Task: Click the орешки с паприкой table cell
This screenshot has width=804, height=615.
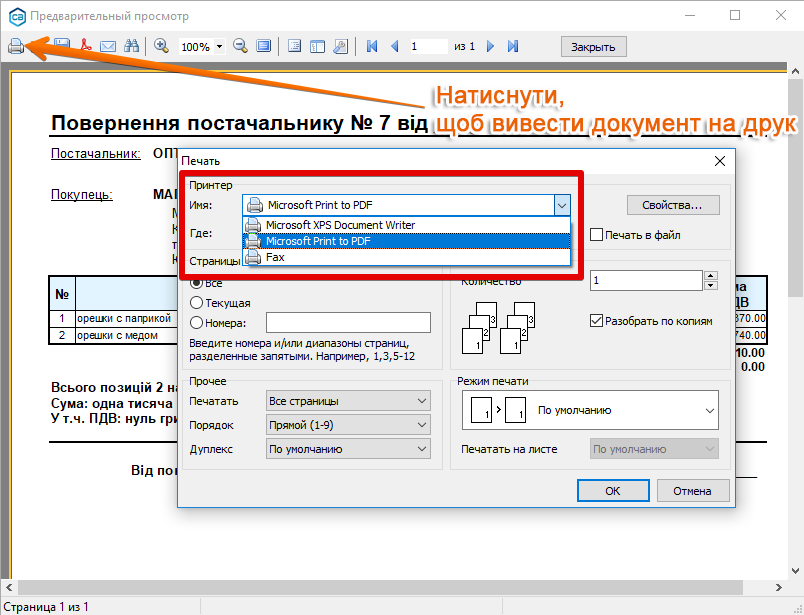Action: pos(127,318)
